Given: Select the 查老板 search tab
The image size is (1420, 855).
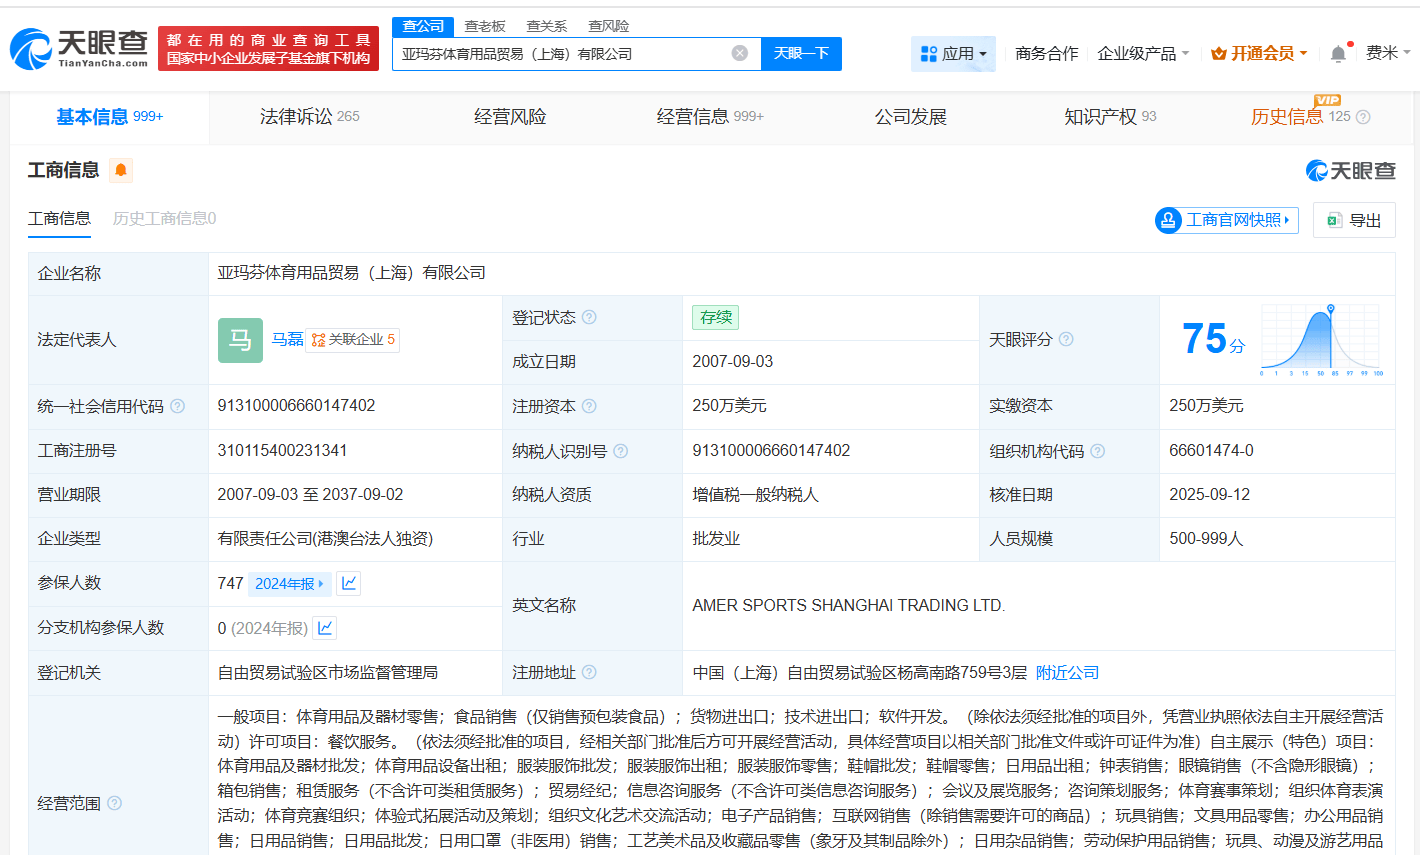Looking at the screenshot, I should pos(484,25).
